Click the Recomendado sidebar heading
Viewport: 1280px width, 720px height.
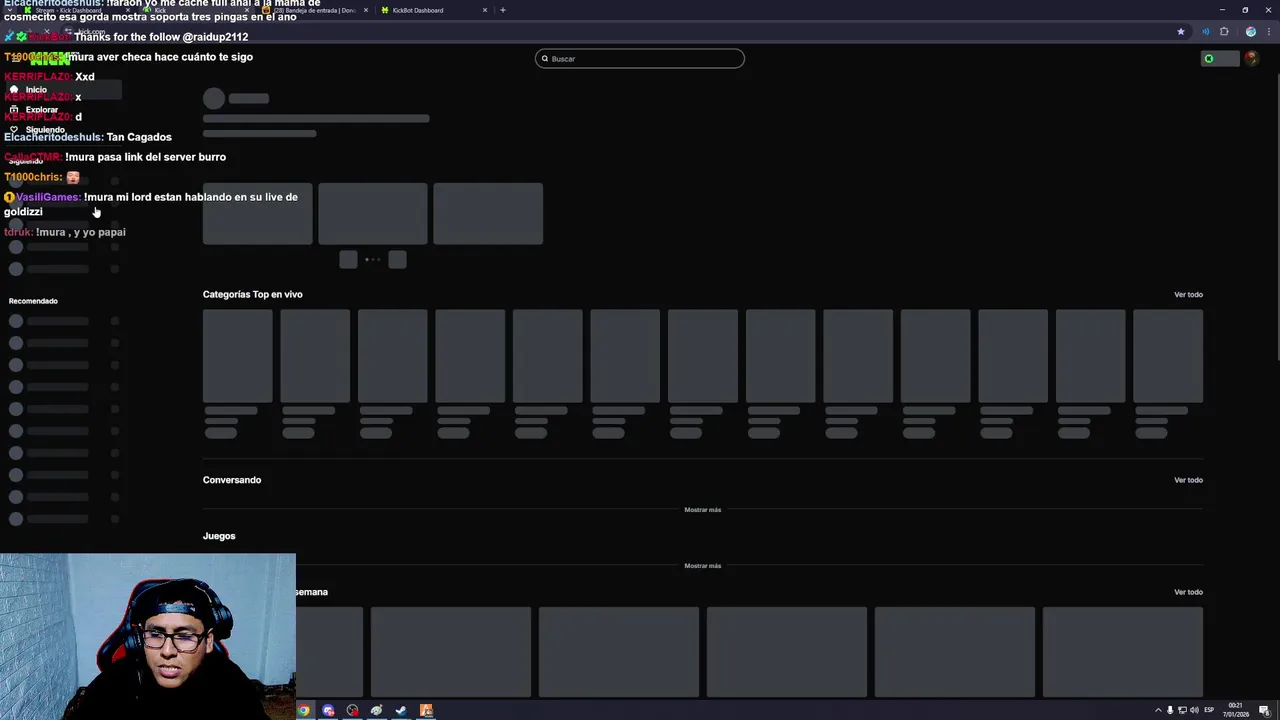coord(33,301)
